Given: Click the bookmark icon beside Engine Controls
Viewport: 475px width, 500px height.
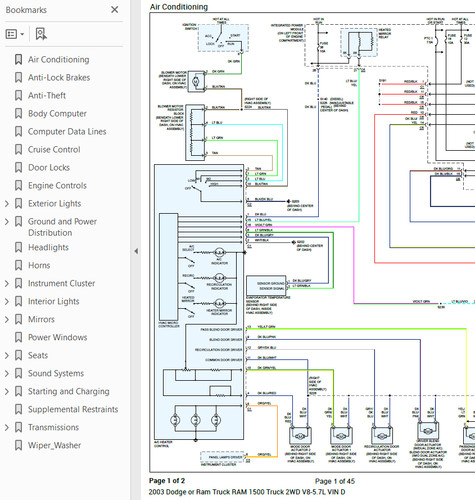Looking at the screenshot, I should (x=19, y=186).
